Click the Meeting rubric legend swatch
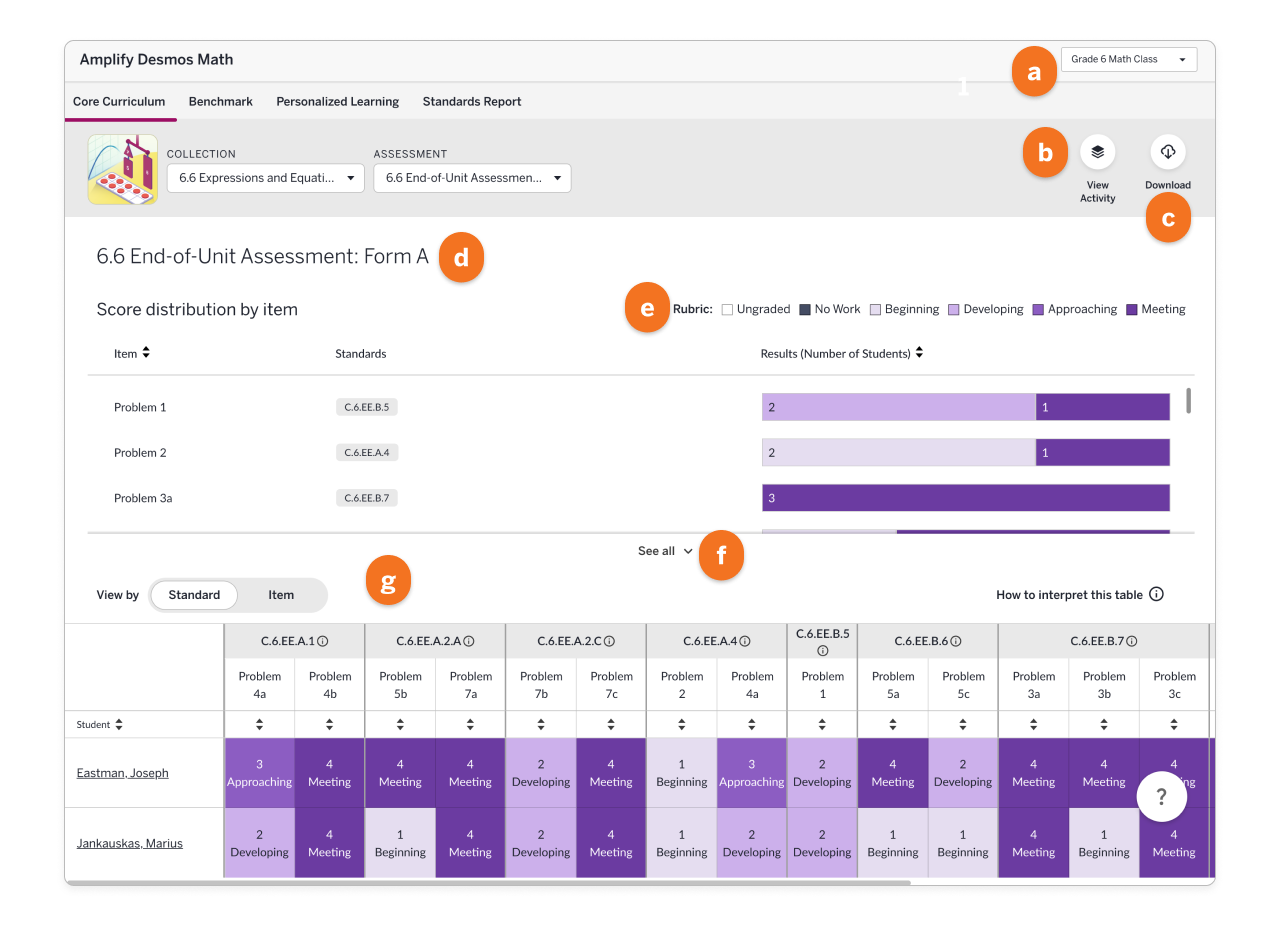Viewport: 1280px width, 926px height. [x=1132, y=310]
